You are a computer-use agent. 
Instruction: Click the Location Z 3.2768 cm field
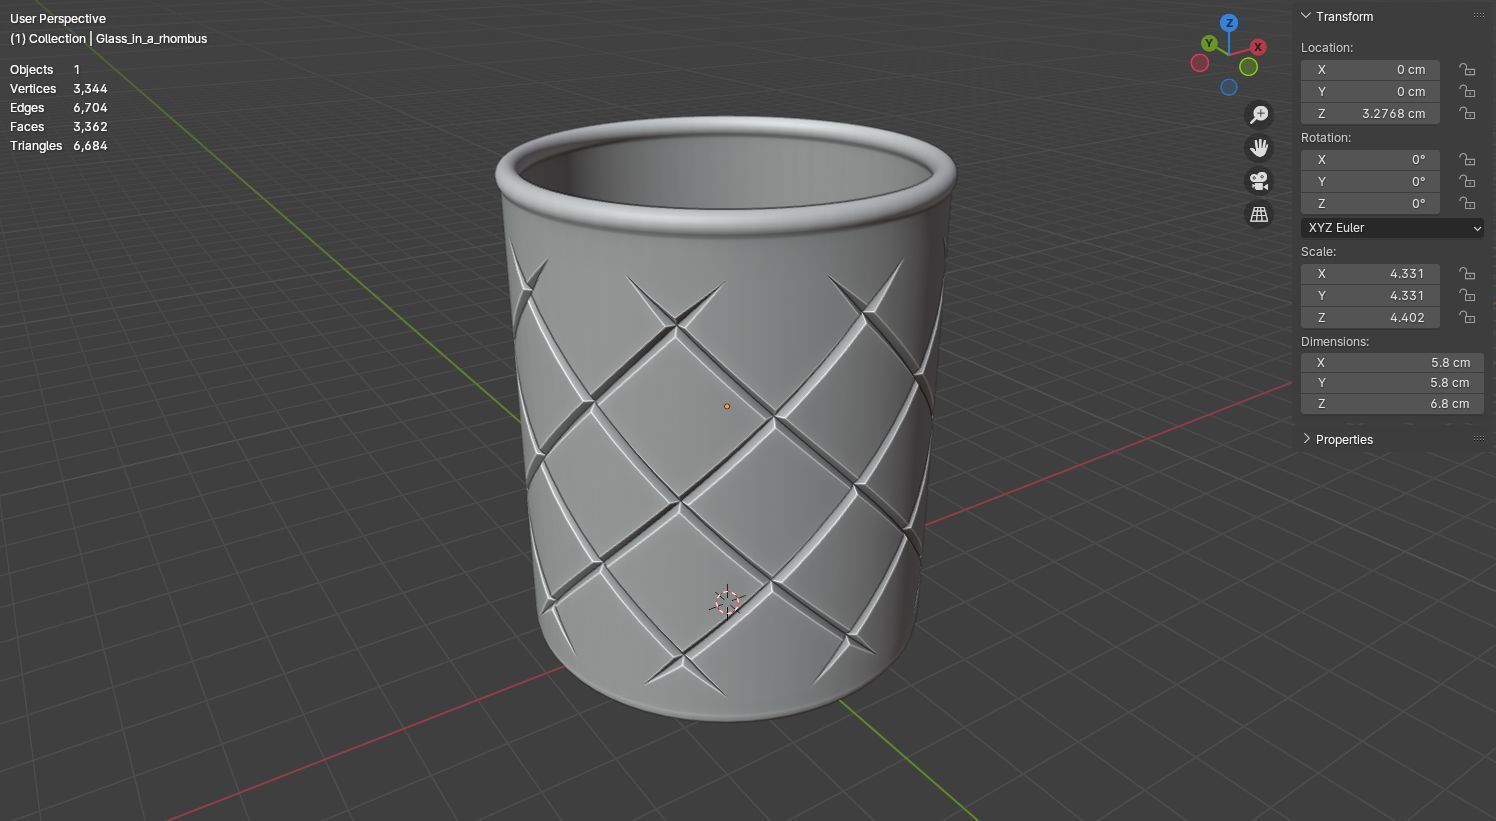1370,114
